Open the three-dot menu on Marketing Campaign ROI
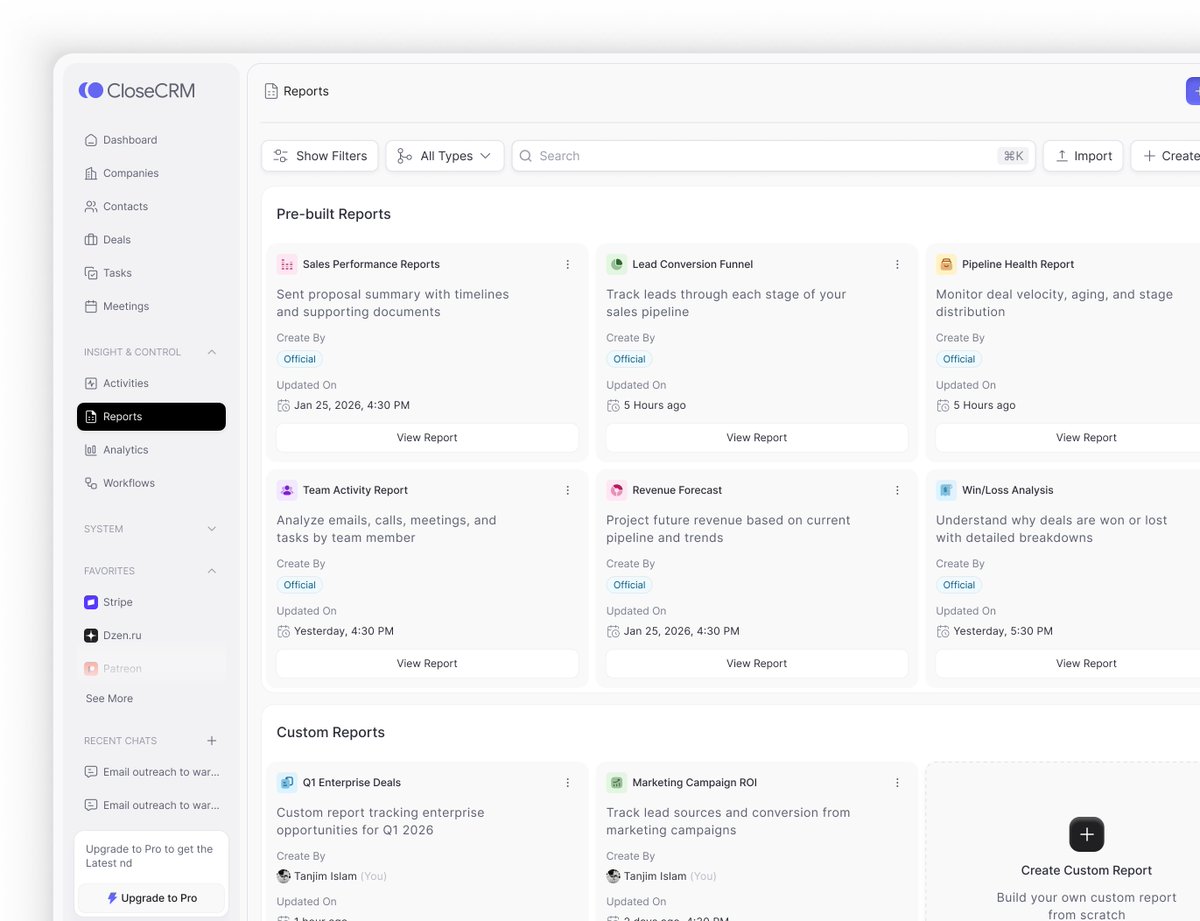 [897, 783]
